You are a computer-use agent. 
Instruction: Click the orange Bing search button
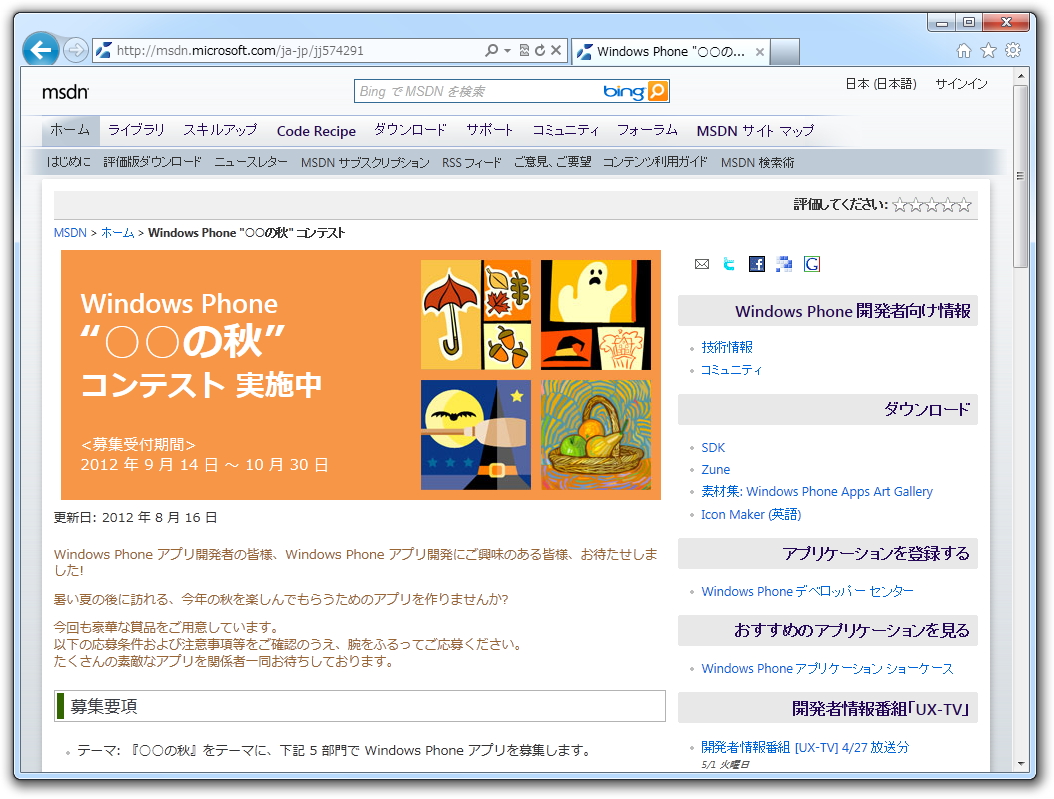657,91
